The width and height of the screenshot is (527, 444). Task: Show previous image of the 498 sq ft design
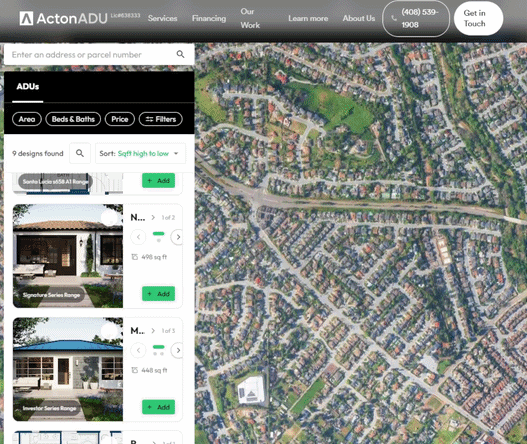click(x=138, y=237)
